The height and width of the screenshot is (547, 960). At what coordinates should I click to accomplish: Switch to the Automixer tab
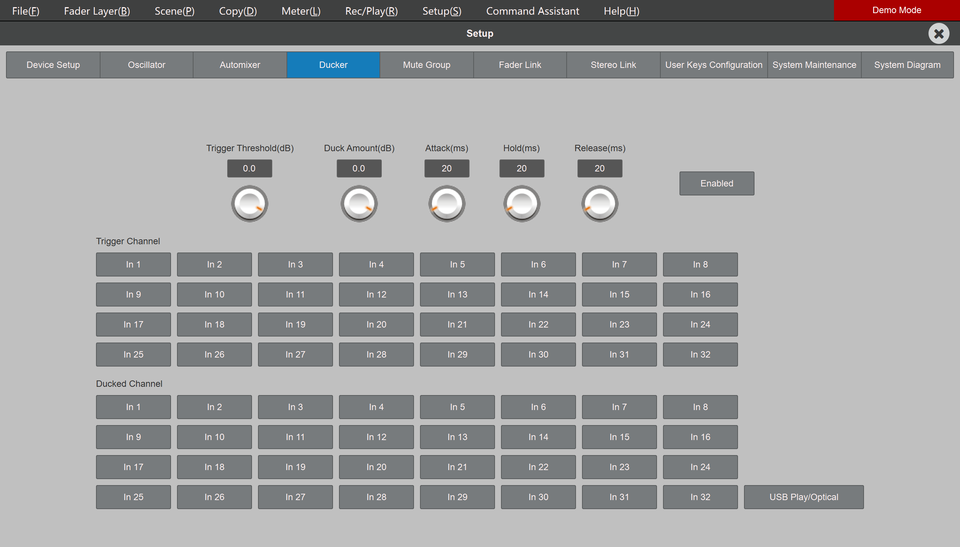point(240,65)
